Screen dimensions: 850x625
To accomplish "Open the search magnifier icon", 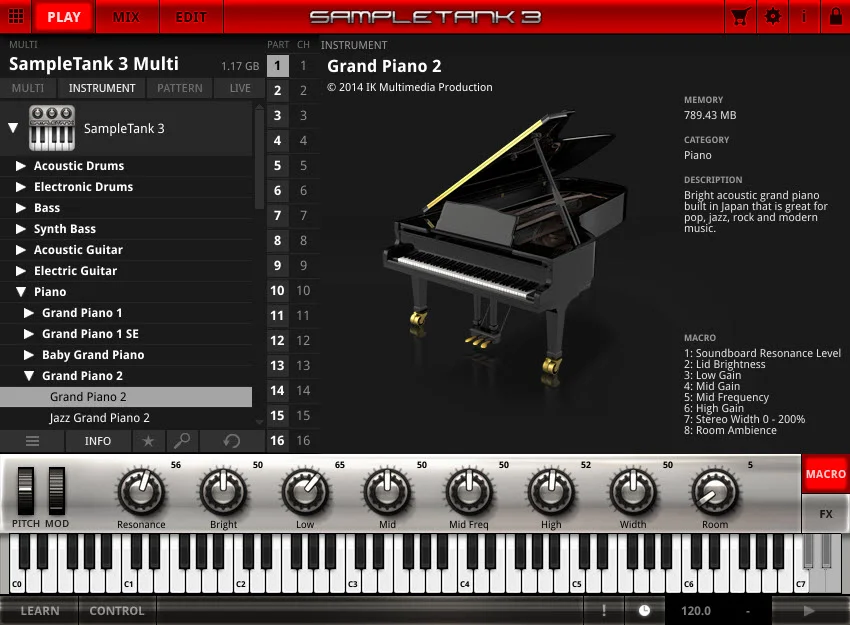I will tap(182, 441).
